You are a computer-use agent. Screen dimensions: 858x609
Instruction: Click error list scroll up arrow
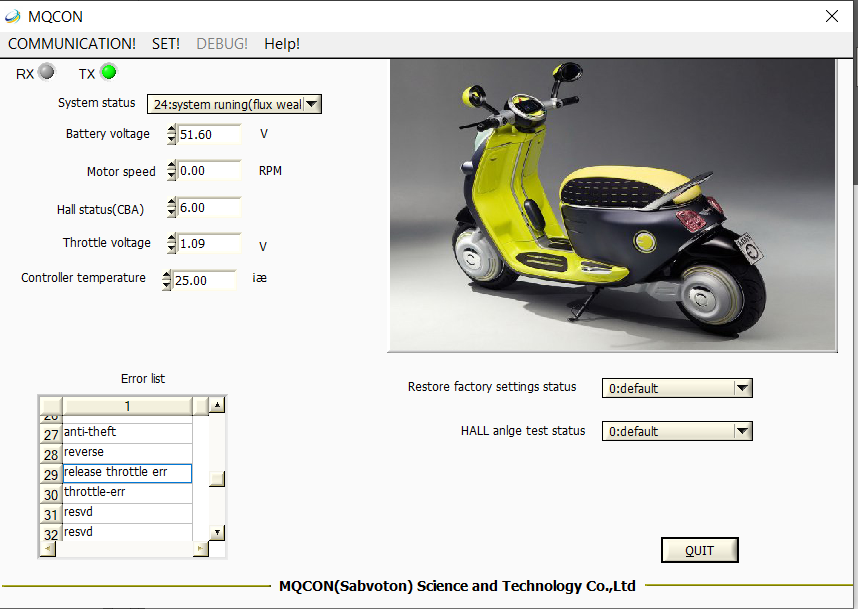point(217,405)
